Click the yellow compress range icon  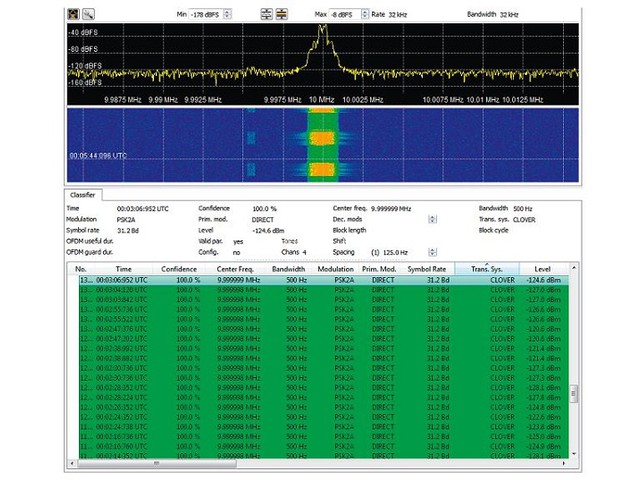(282, 14)
